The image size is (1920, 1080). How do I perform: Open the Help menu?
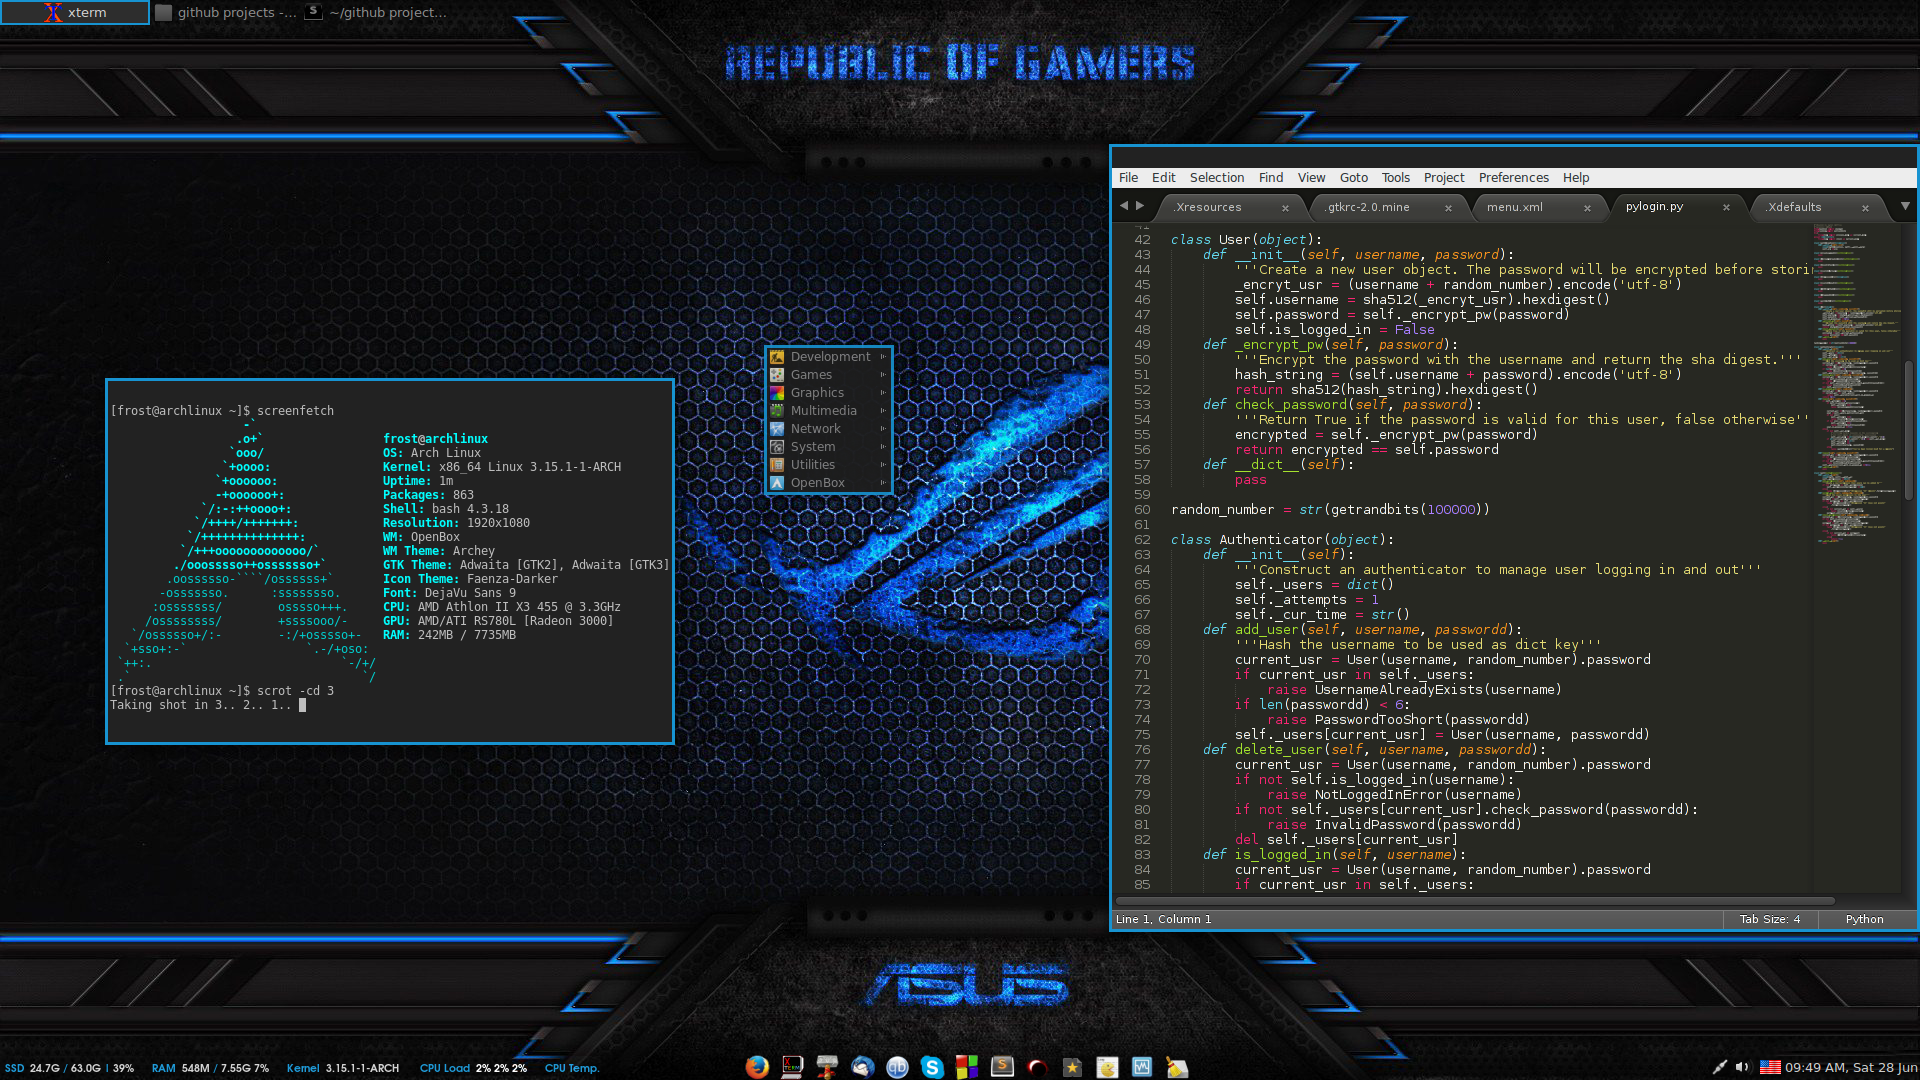click(x=1576, y=177)
